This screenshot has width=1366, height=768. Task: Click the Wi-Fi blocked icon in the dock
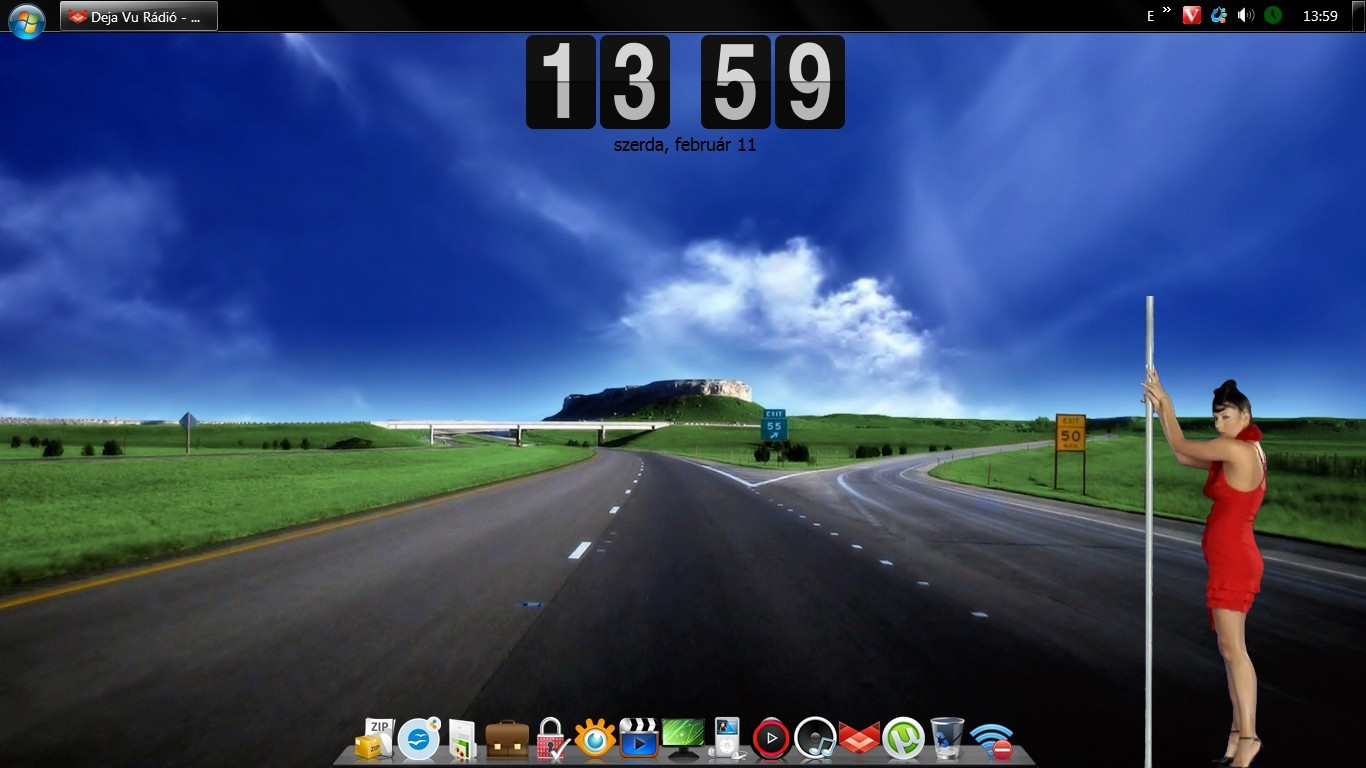992,742
